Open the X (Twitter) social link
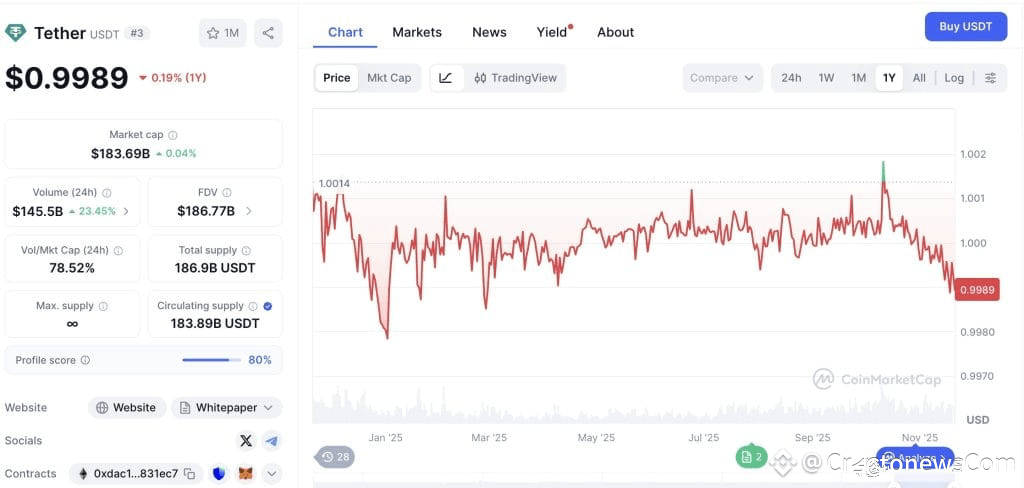1024x488 pixels. point(246,440)
